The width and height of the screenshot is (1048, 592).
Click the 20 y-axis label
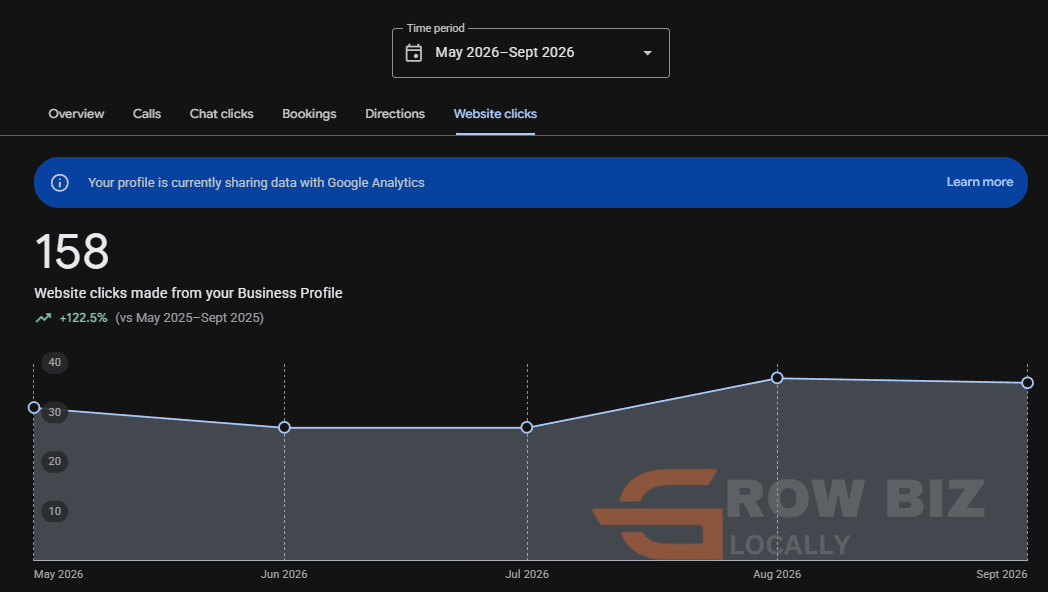click(55, 461)
